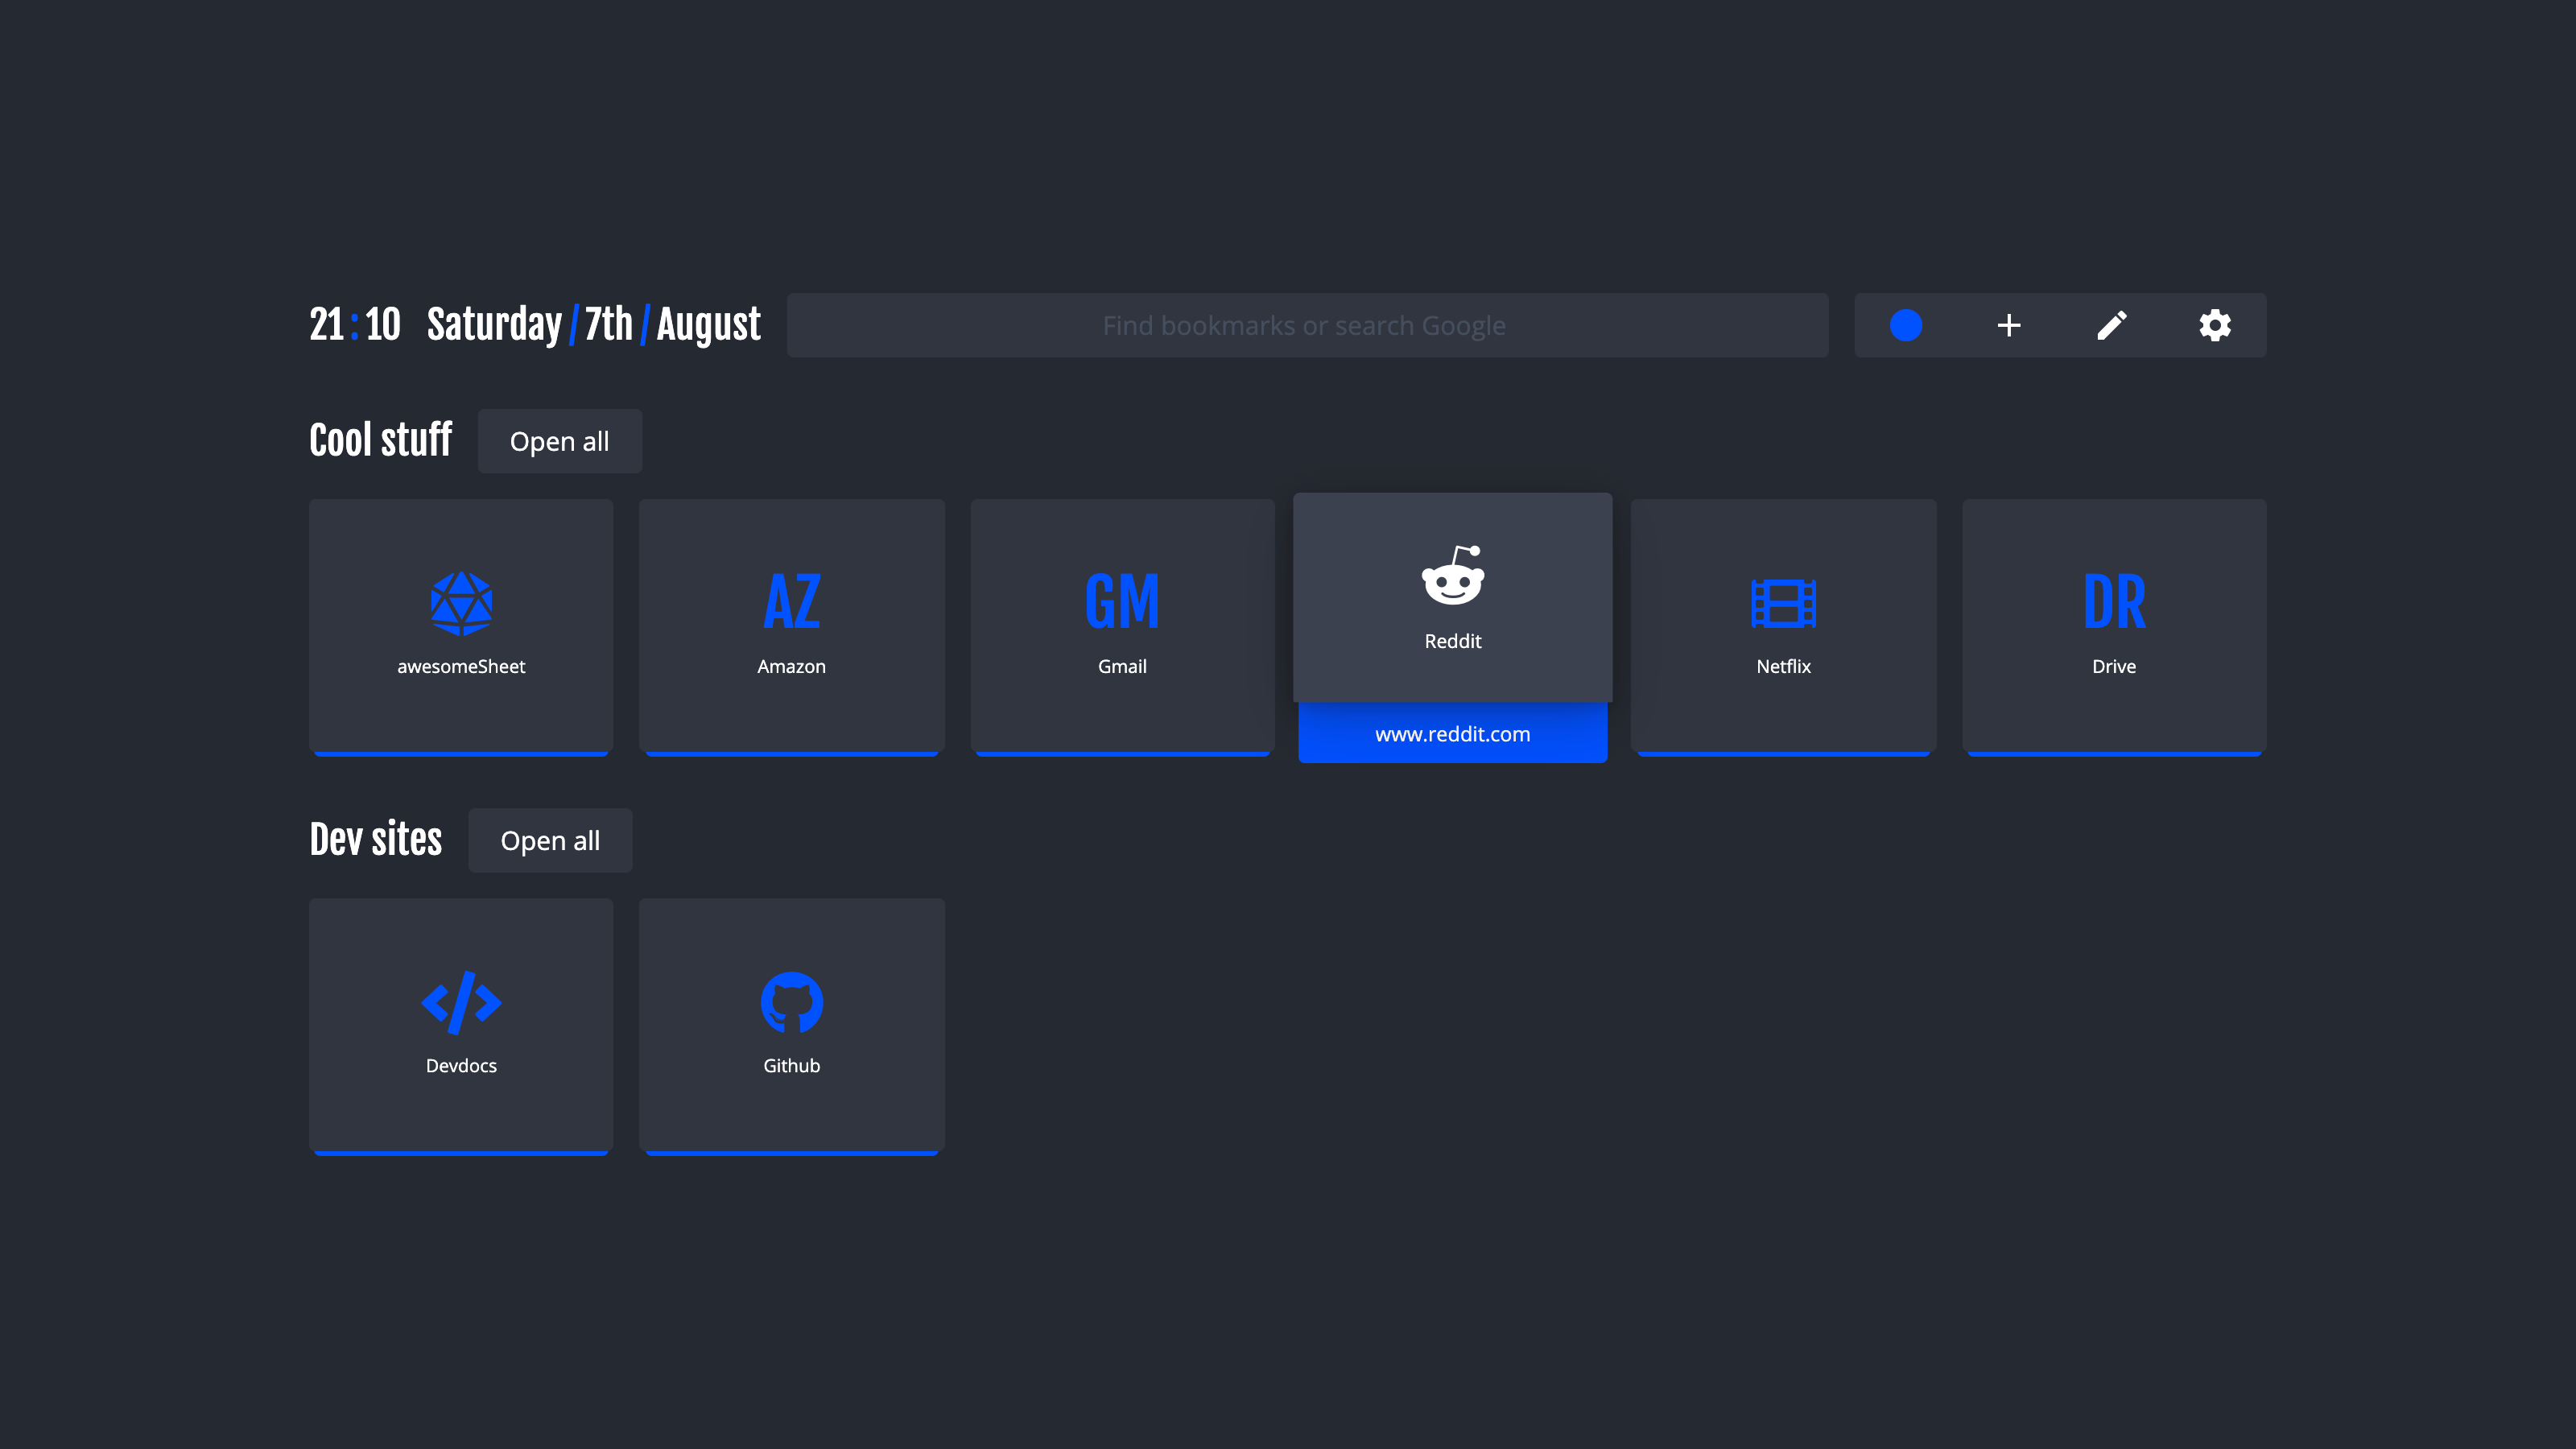Click the pencil edit icon
The width and height of the screenshot is (2576, 1449).
(x=2112, y=325)
